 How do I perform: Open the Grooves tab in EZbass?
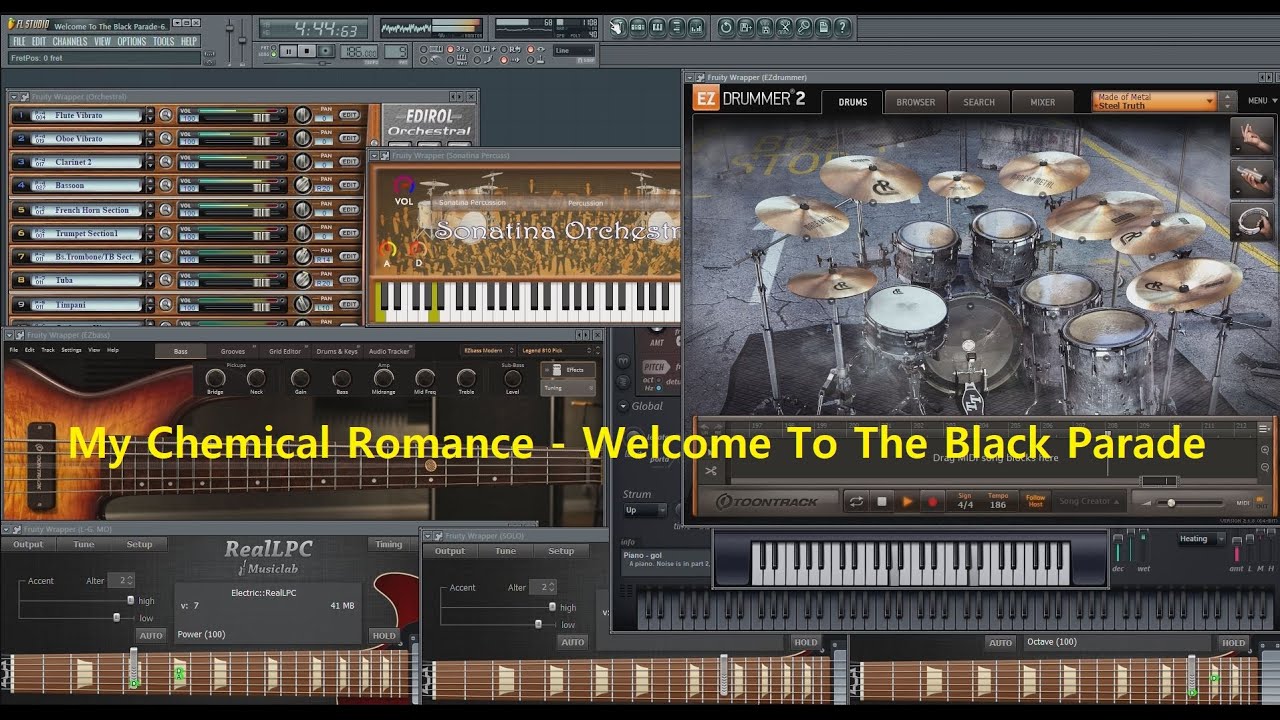point(233,351)
